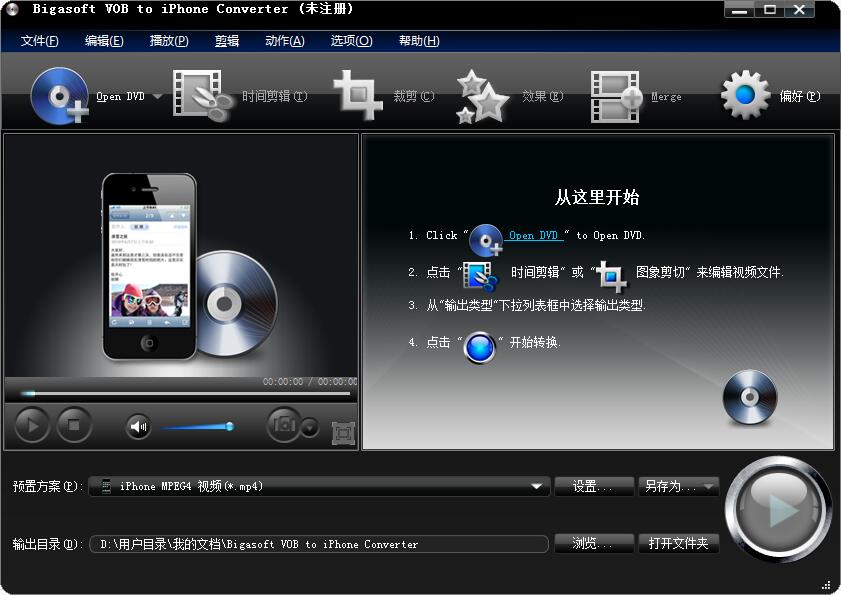Image resolution: width=841 pixels, height=595 pixels.
Task: Adjust the volume slider
Action: click(x=196, y=427)
